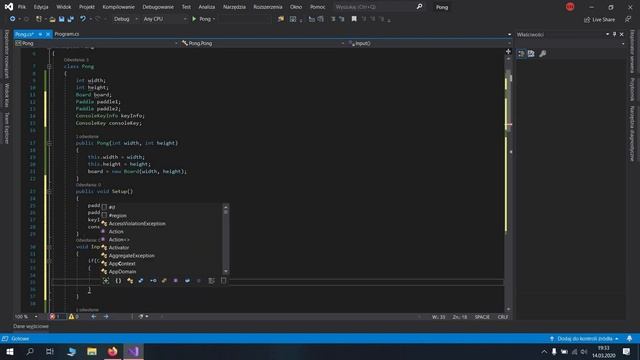Open dropdown arrow beside Pong start button
This screenshot has height=360, width=640.
click(214, 19)
